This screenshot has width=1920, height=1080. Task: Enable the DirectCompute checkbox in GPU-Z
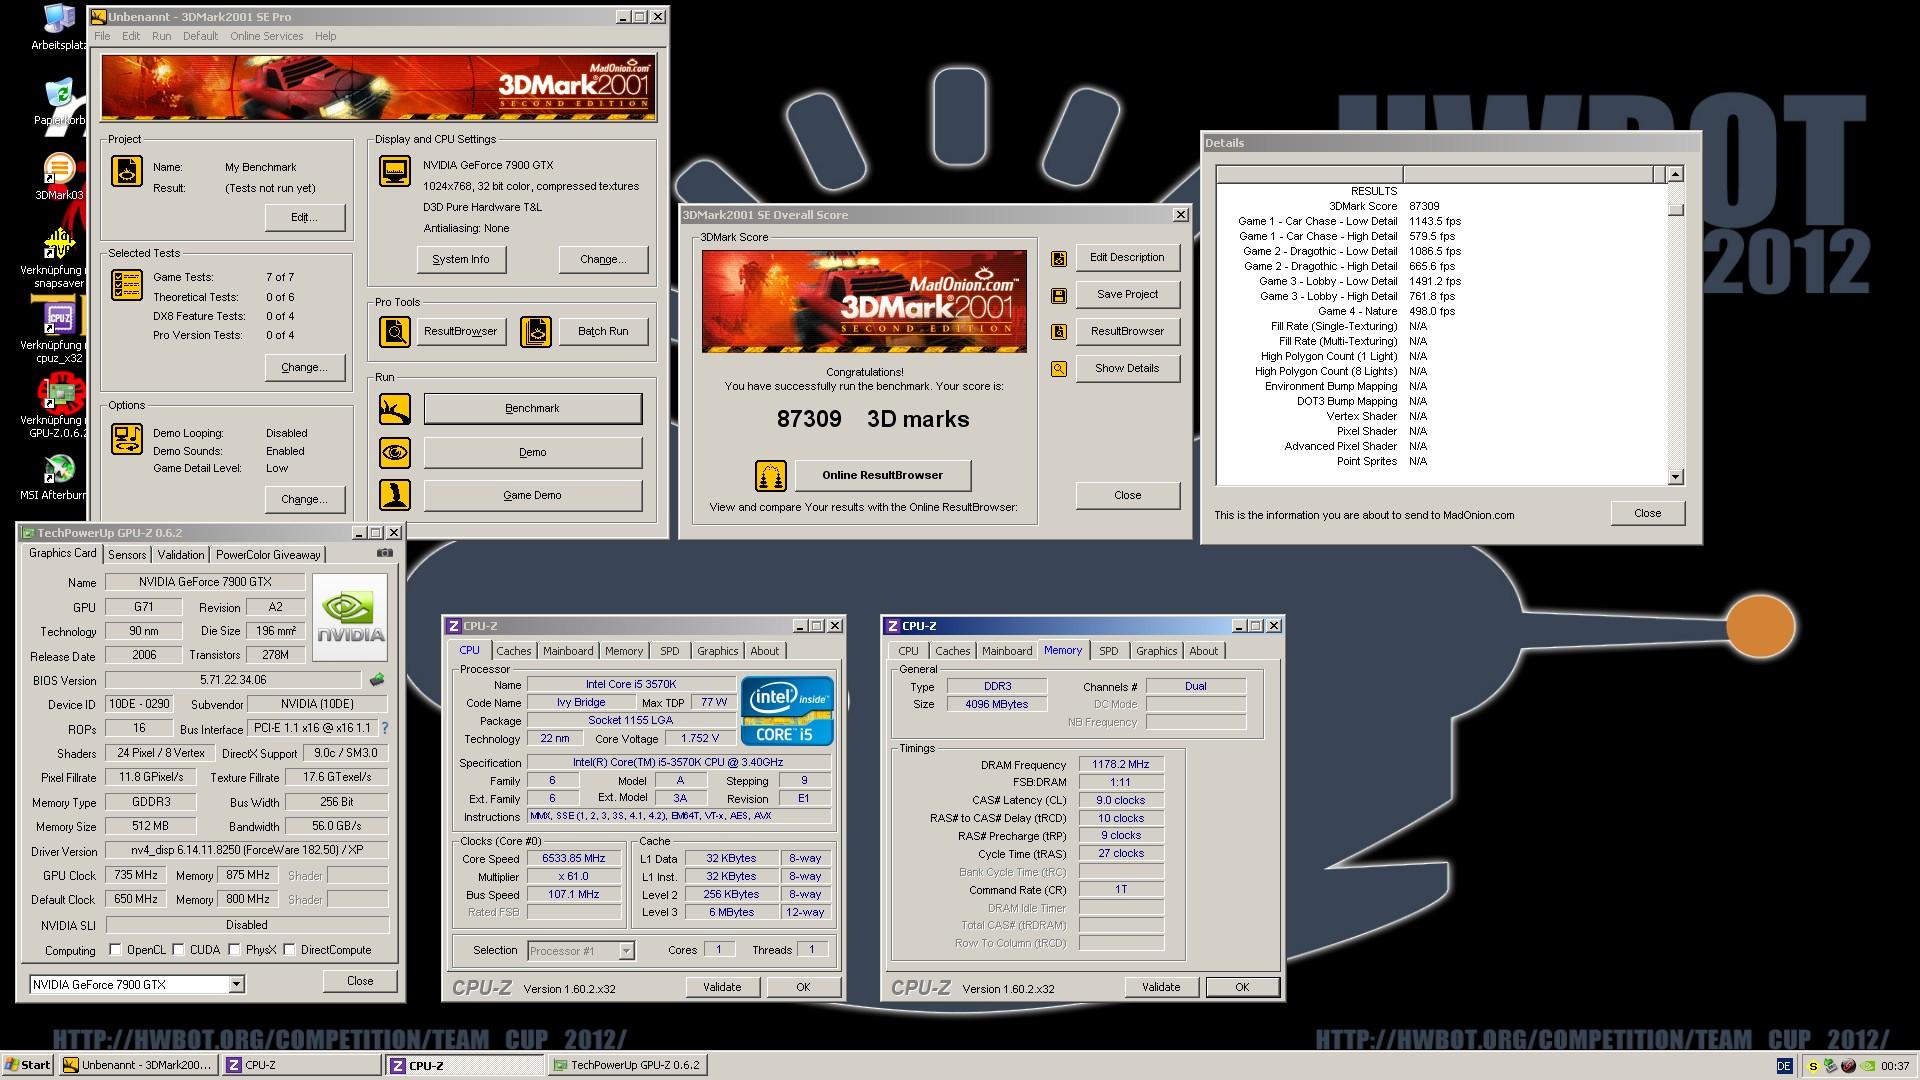(289, 949)
